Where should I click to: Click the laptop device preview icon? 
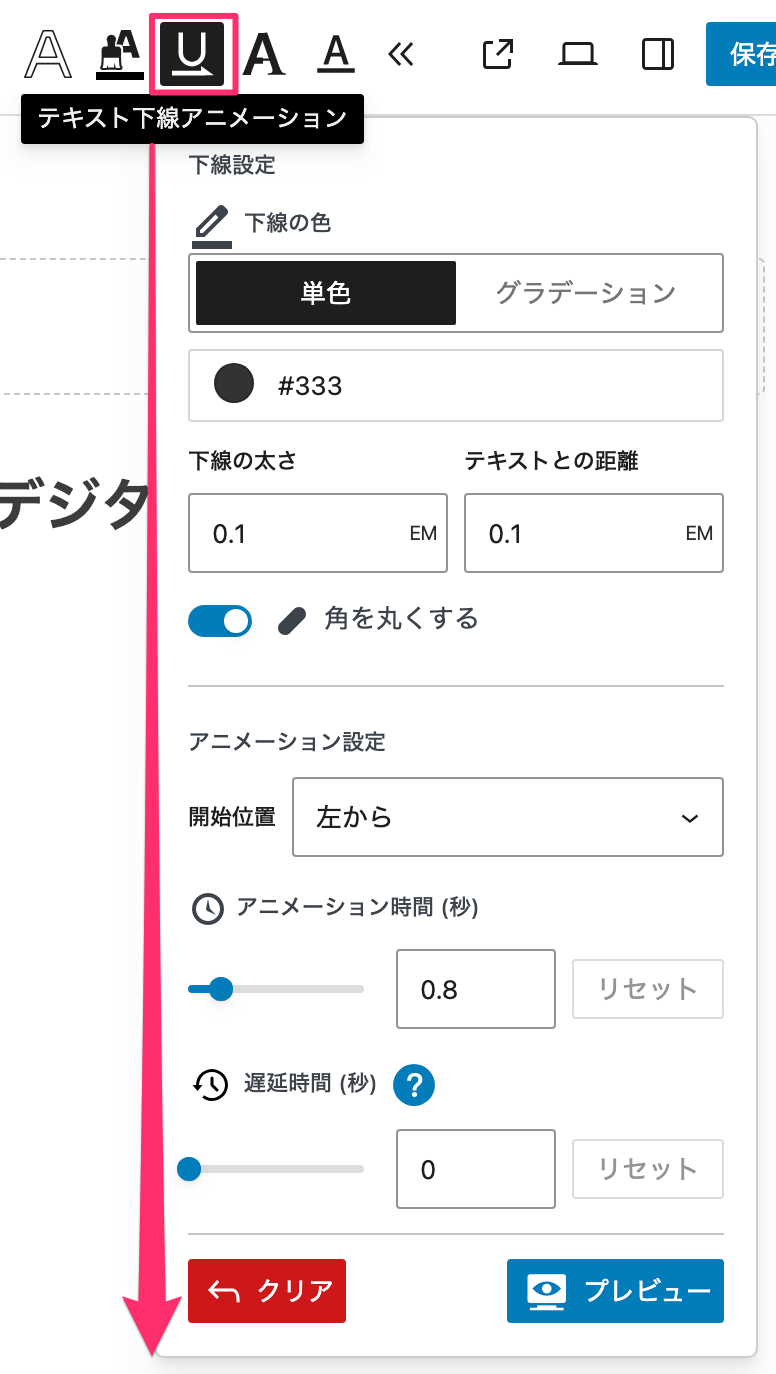pyautogui.click(x=578, y=54)
